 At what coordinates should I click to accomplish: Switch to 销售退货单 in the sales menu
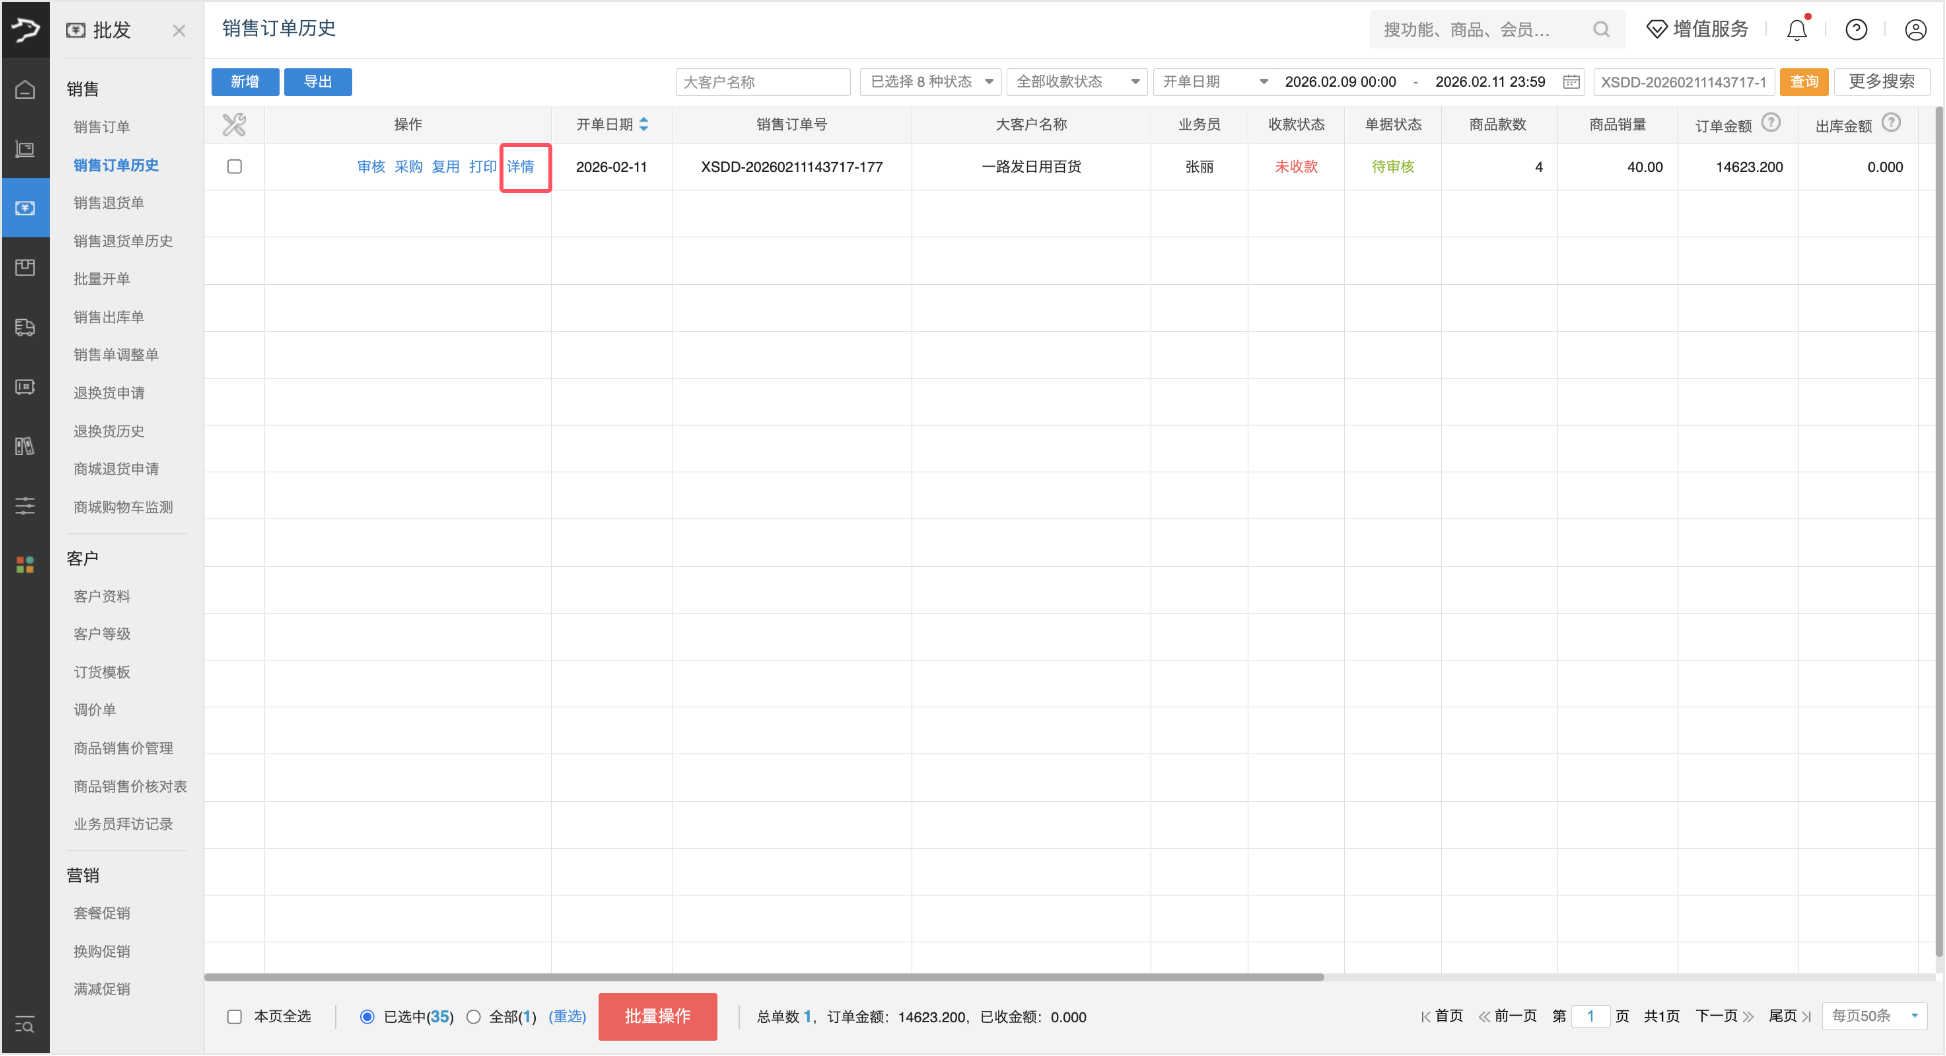pyautogui.click(x=108, y=203)
